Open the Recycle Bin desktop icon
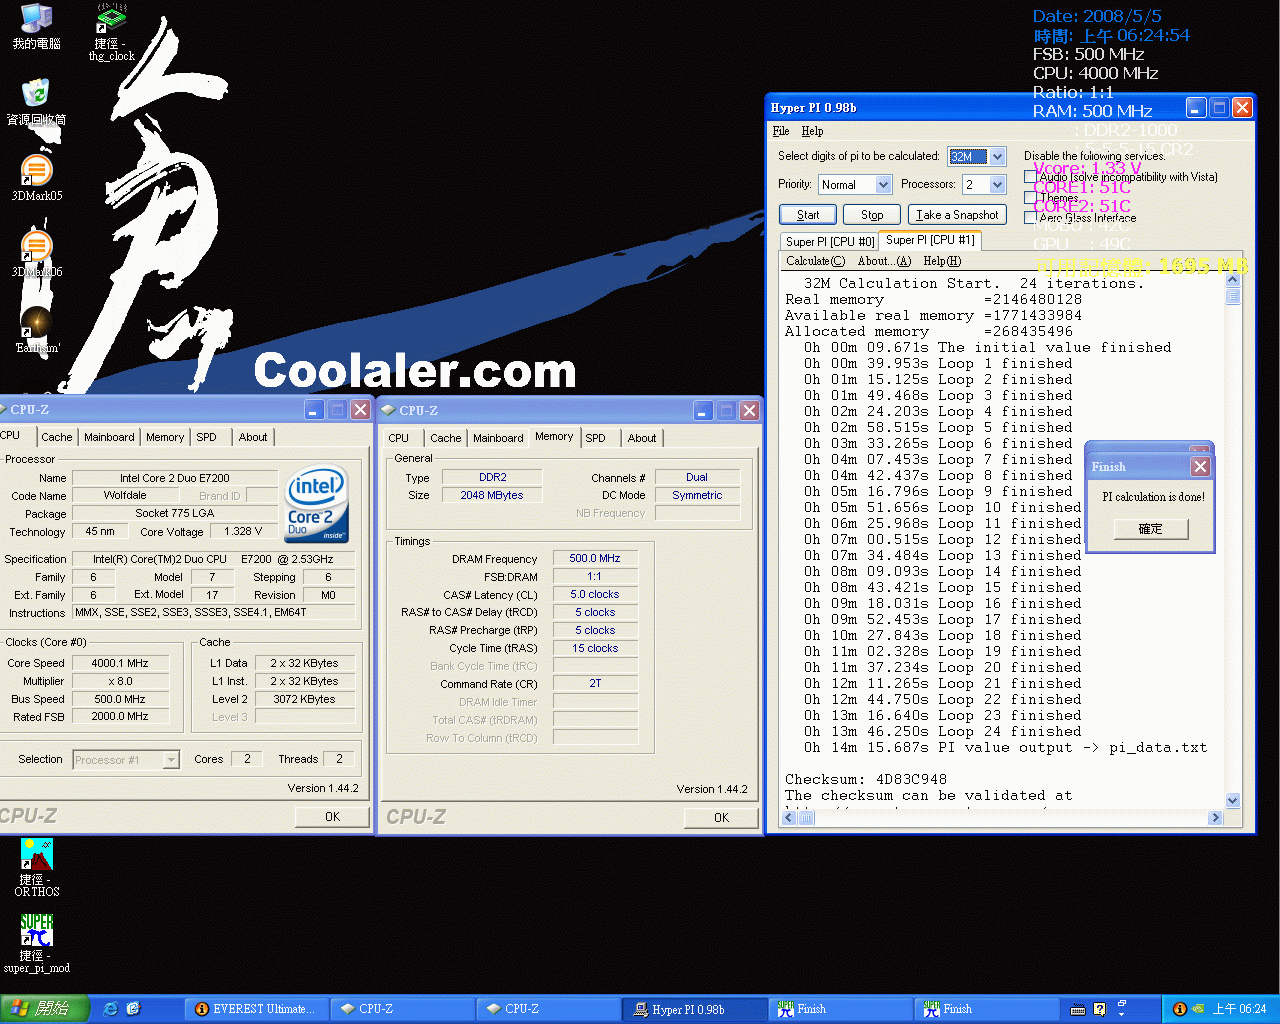The image size is (1280, 1024). (x=37, y=103)
